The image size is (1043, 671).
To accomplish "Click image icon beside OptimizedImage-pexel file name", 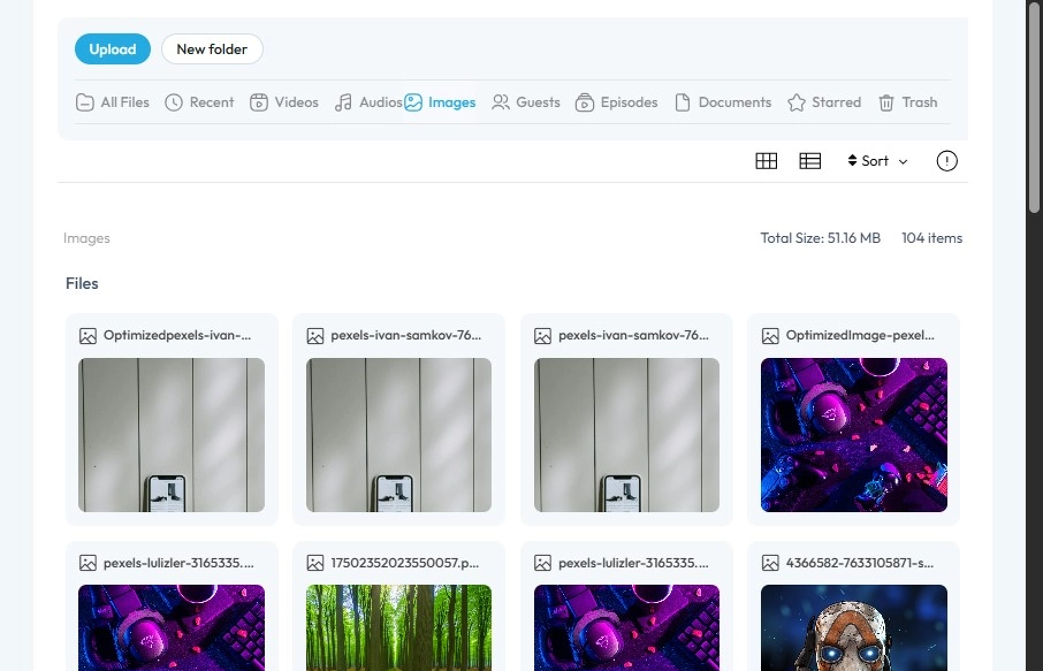I will click(770, 336).
